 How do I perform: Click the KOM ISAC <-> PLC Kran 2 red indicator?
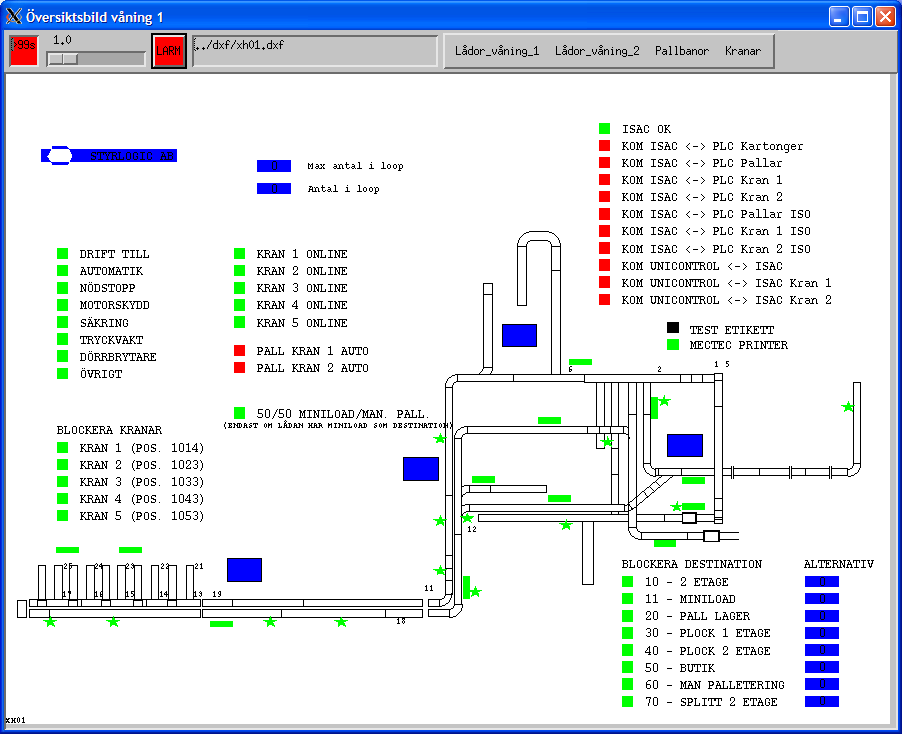(604, 196)
